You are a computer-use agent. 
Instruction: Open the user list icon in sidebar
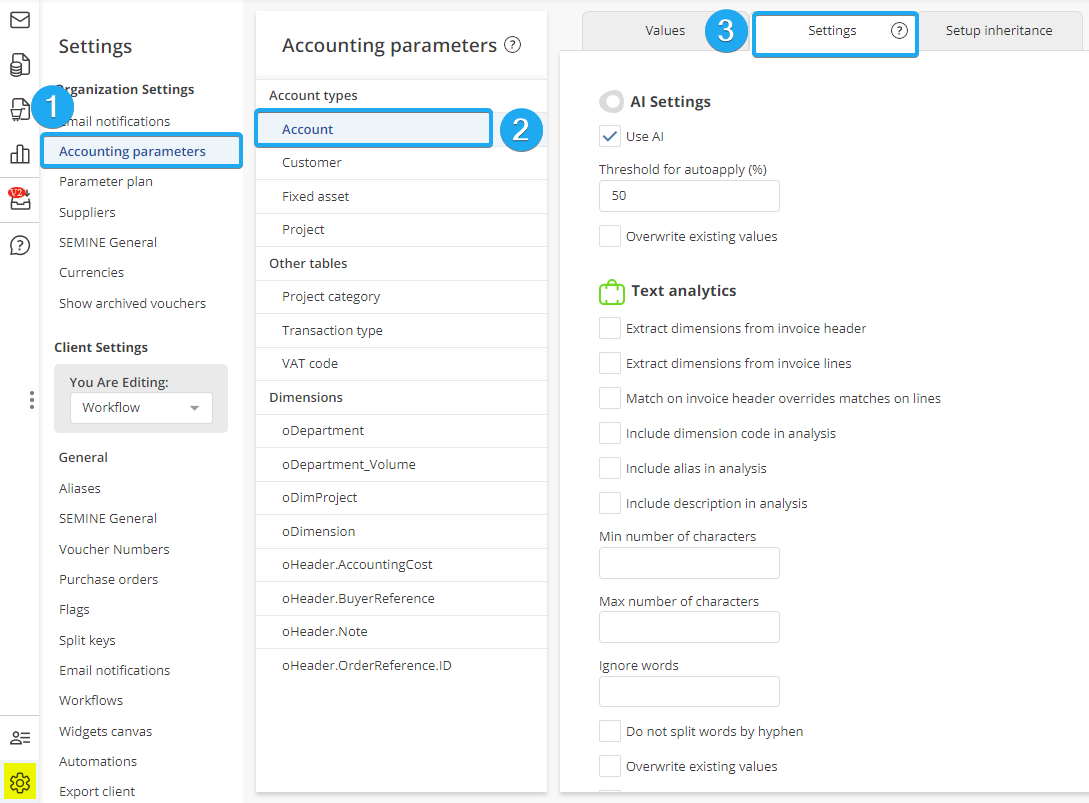point(19,738)
